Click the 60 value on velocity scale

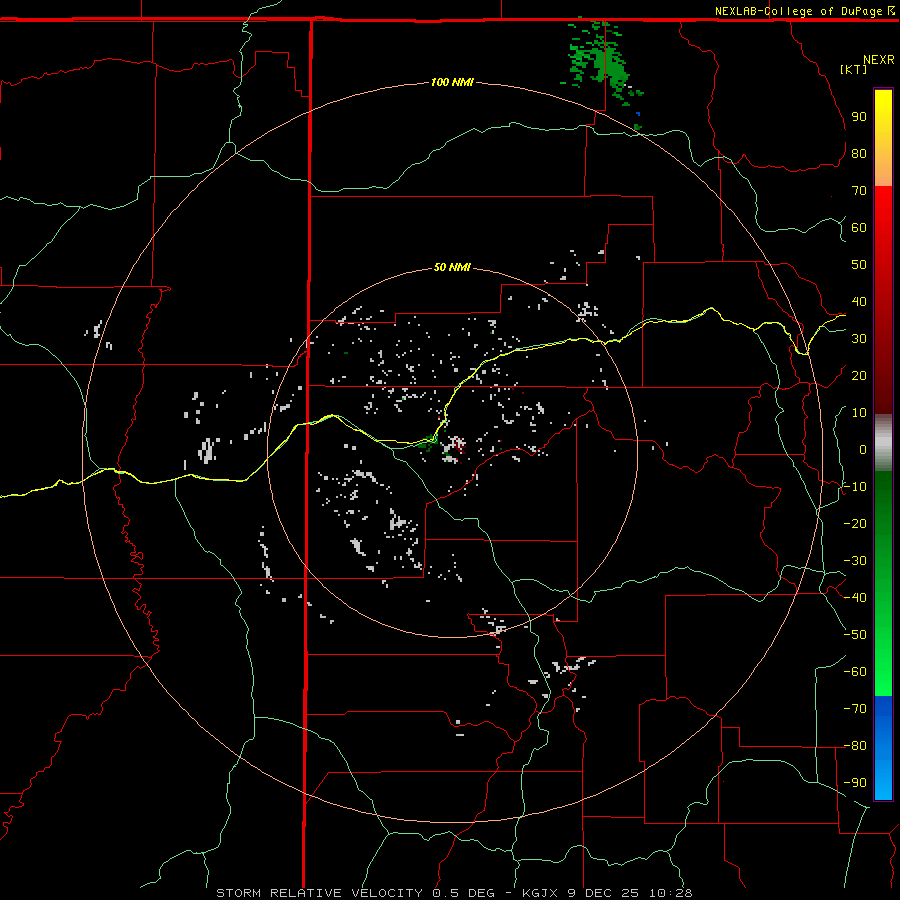(859, 228)
